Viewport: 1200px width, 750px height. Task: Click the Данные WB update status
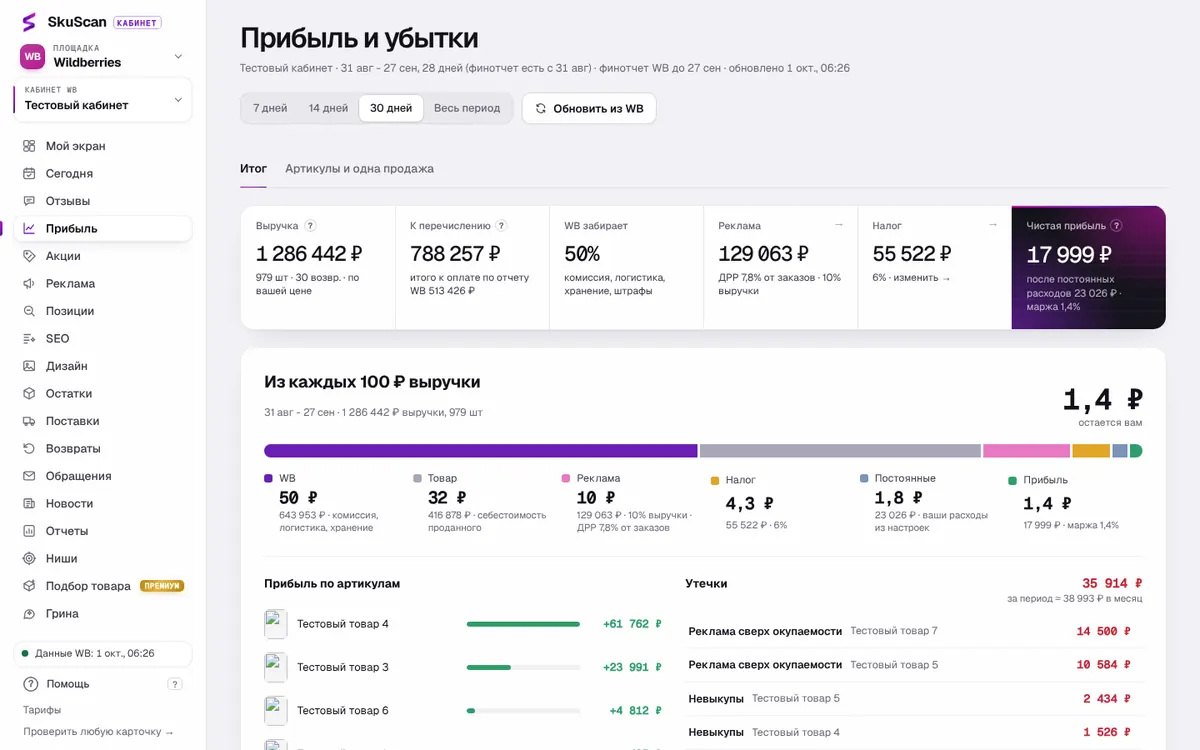pos(103,654)
